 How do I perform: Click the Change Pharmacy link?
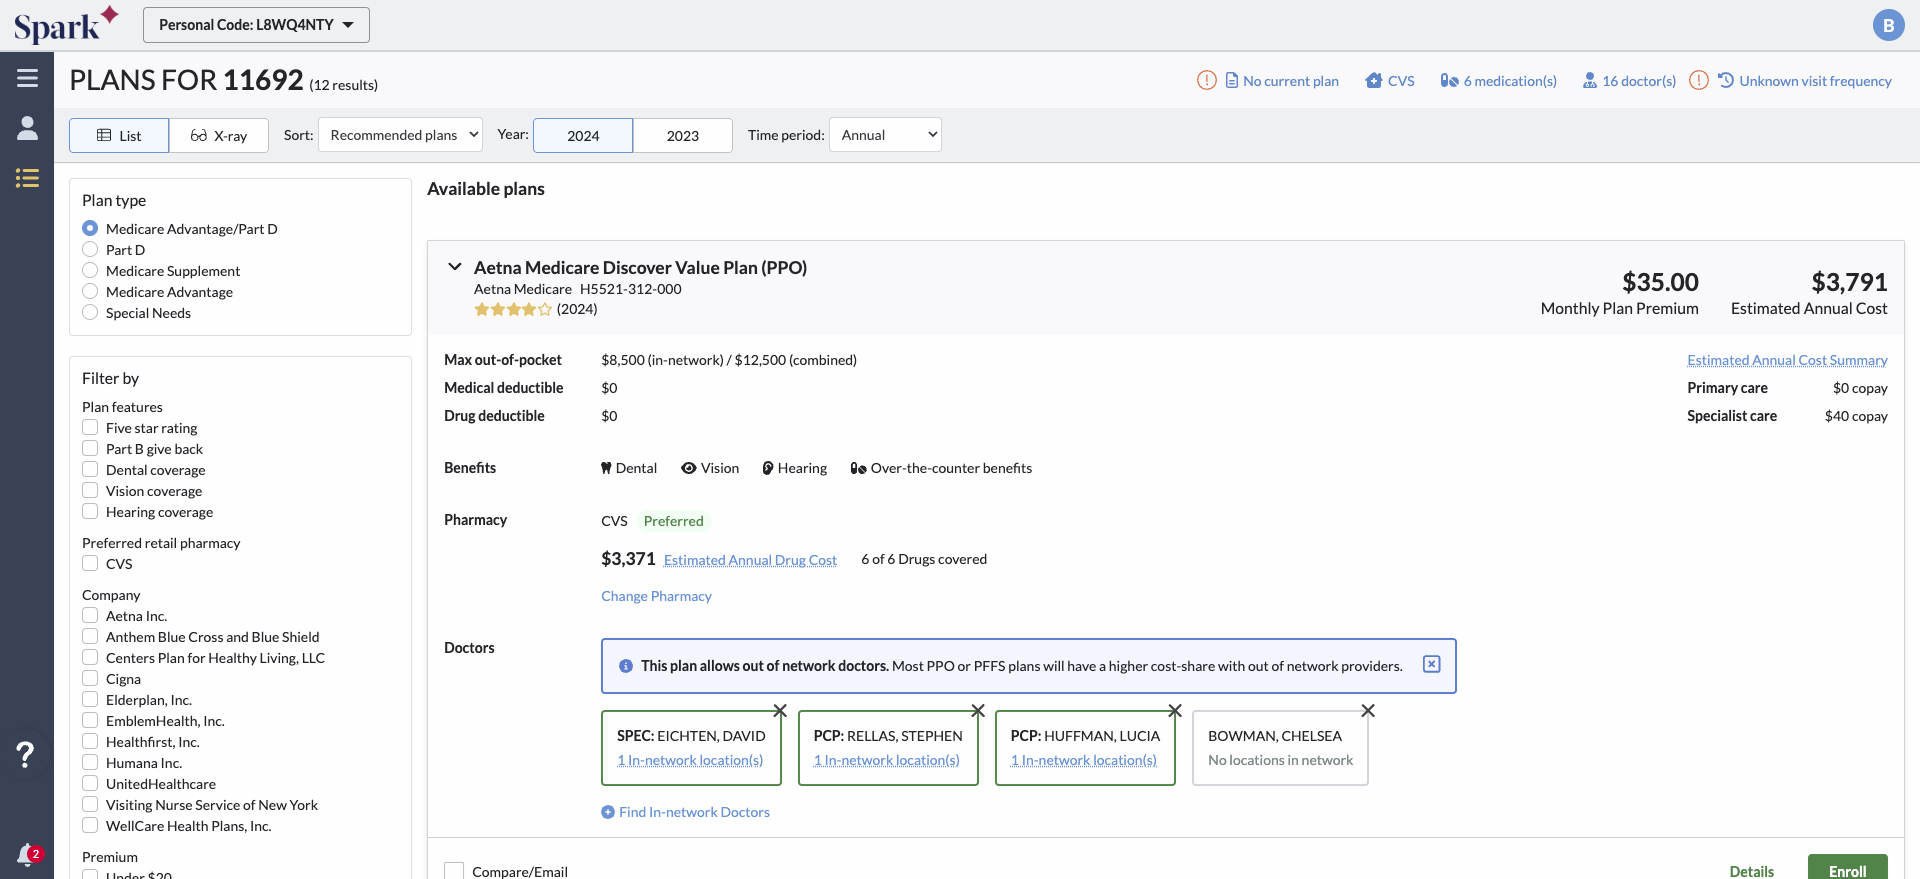point(656,596)
